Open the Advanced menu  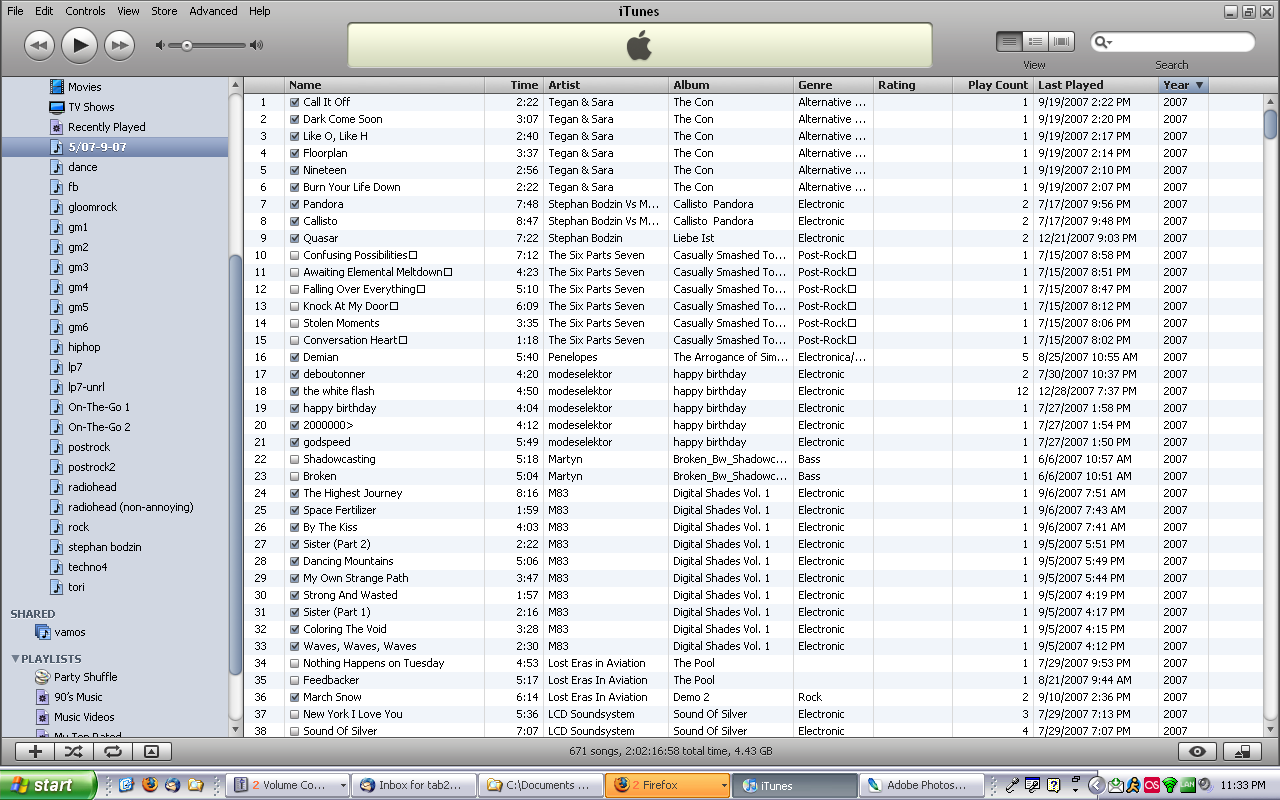tap(213, 11)
